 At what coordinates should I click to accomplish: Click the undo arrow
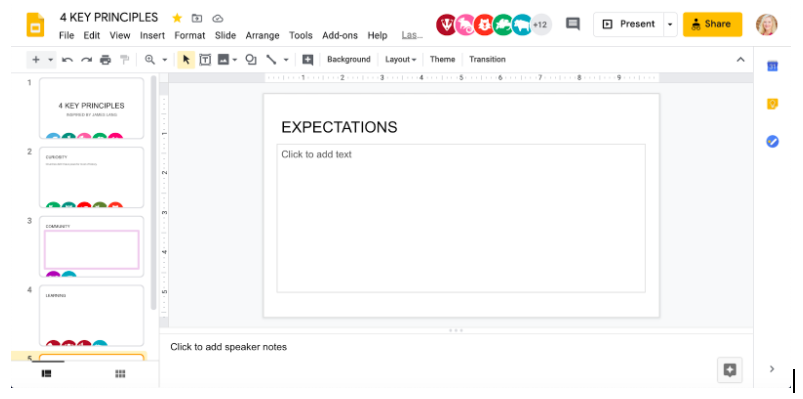click(x=67, y=60)
